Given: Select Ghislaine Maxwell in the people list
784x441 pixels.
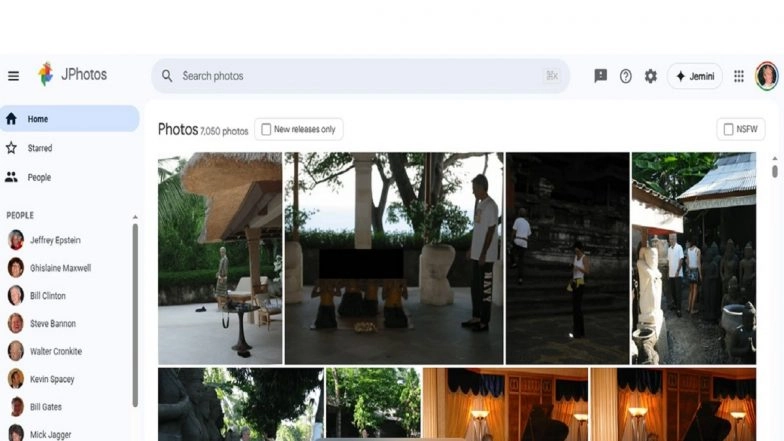Looking at the screenshot, I should [x=60, y=268].
